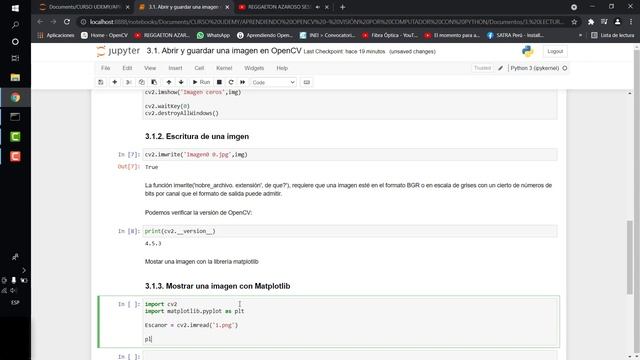Open the browser extensions puzzle icon

tap(591, 22)
